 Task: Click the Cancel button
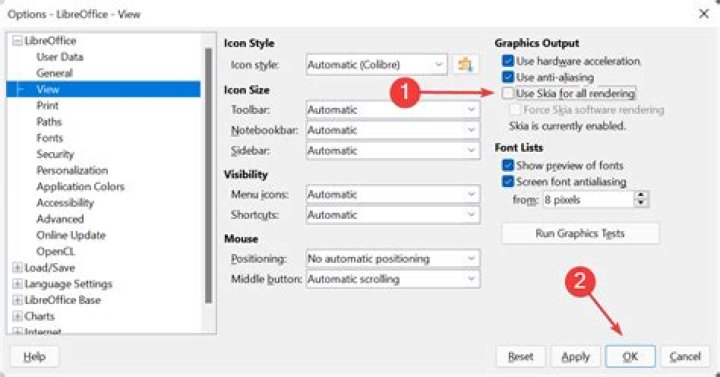pyautogui.click(x=685, y=356)
